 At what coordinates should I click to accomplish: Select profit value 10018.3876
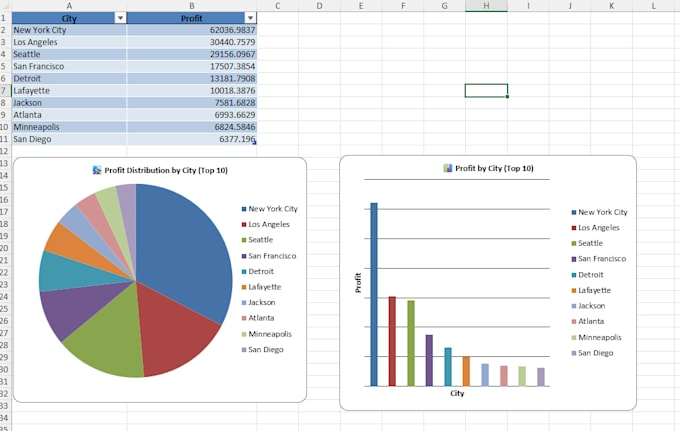point(192,91)
